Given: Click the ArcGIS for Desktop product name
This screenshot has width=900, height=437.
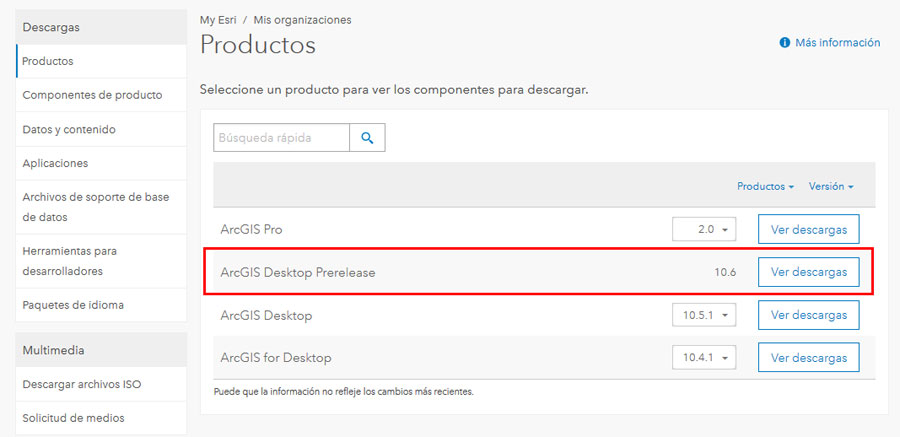Looking at the screenshot, I should coord(276,358).
